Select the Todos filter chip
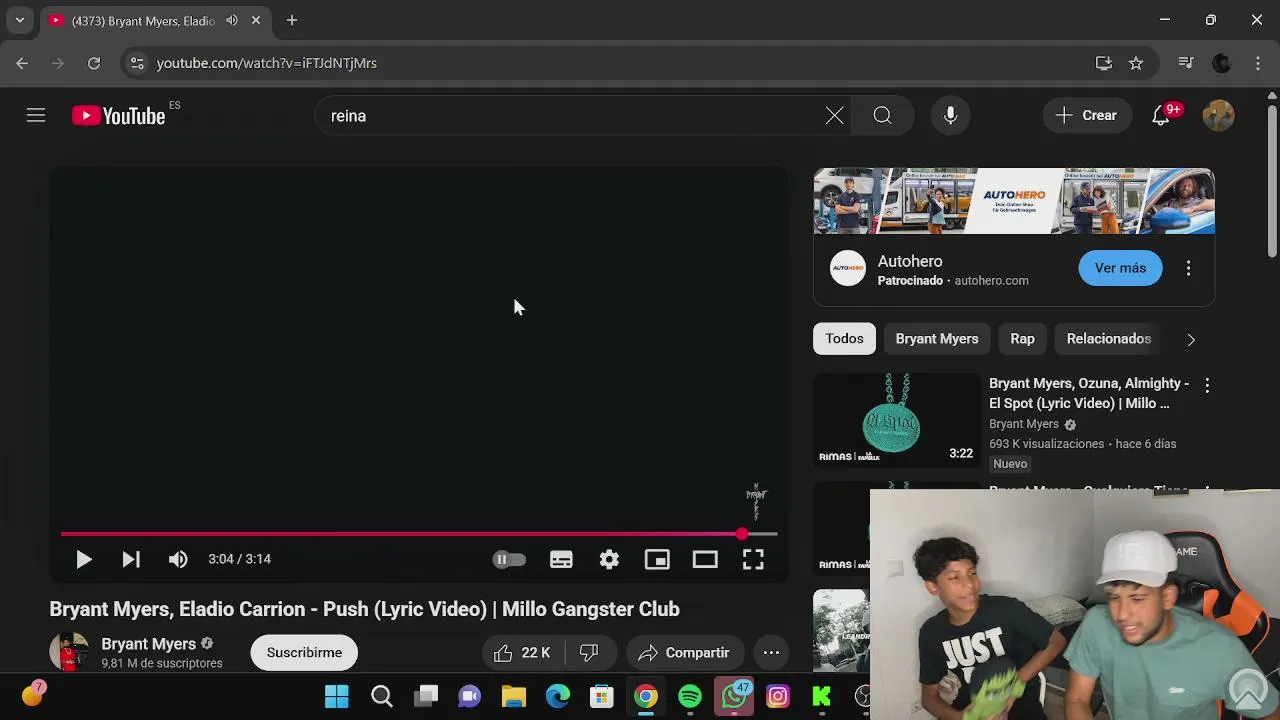Screen dimensions: 1280x720 pyautogui.click(x=844, y=339)
